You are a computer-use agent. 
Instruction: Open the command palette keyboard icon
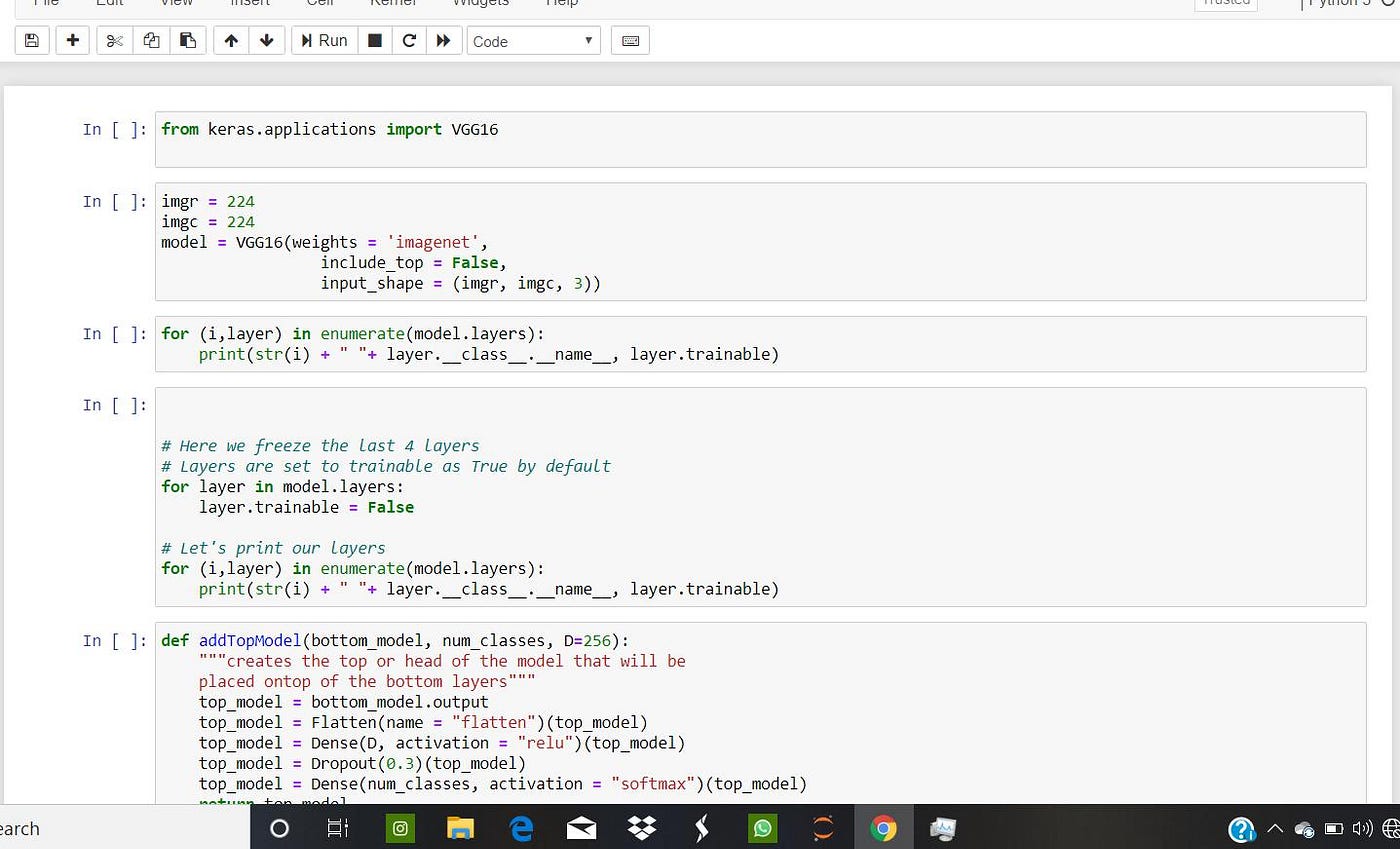point(630,41)
